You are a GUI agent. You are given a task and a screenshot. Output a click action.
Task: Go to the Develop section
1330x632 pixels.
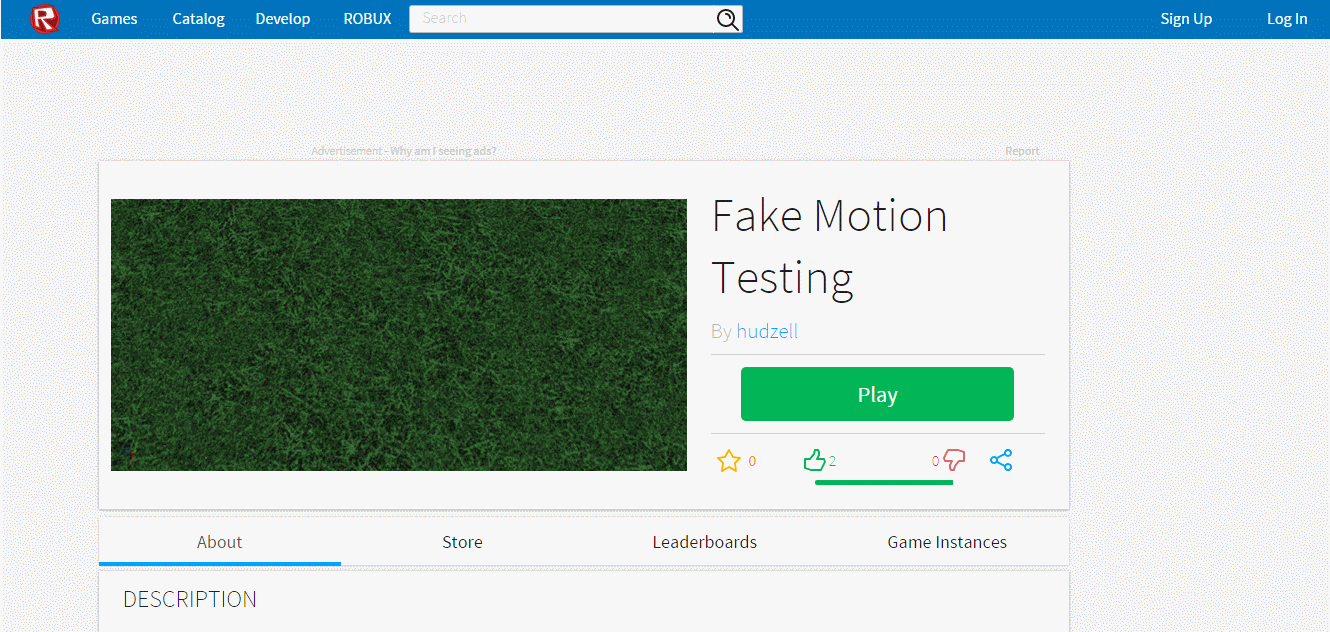(x=283, y=19)
